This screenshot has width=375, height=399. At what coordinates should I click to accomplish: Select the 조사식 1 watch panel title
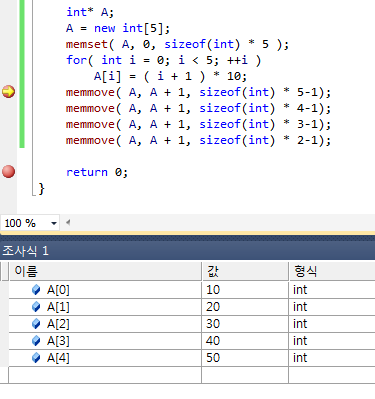[25, 251]
